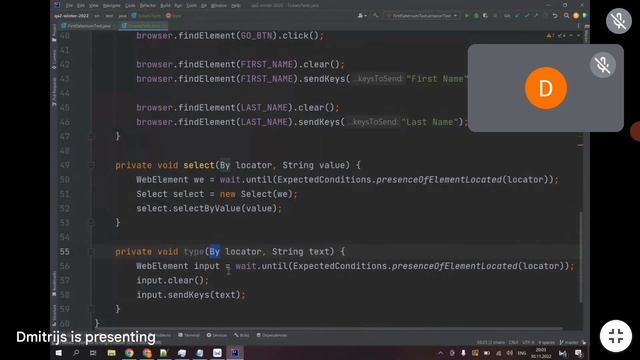
Task: Open the 4 spaces indent selector
Action: coord(547,342)
